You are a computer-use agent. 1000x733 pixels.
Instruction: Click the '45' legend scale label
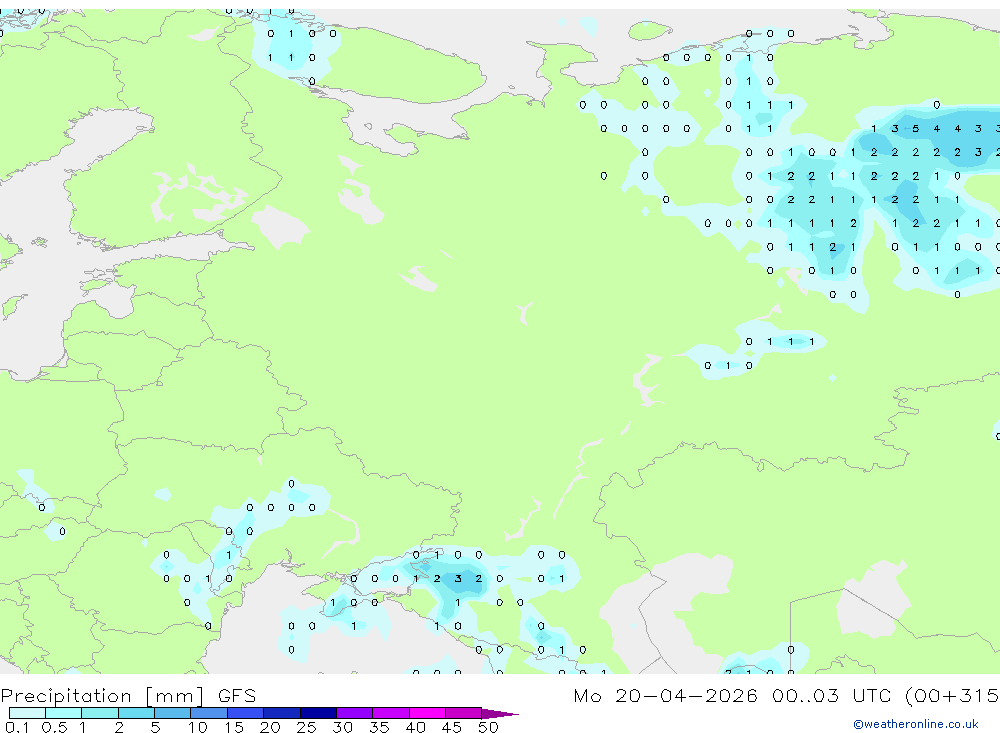(x=452, y=727)
